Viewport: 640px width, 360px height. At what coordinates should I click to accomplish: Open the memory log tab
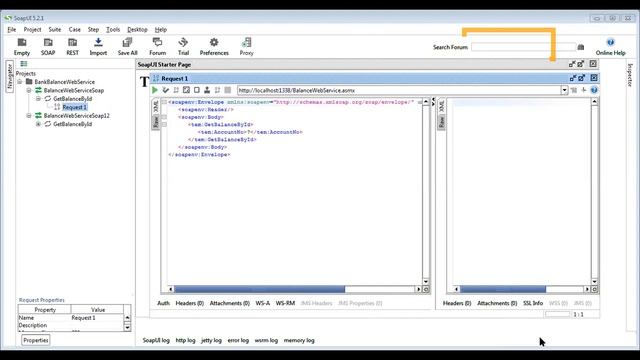(299, 340)
